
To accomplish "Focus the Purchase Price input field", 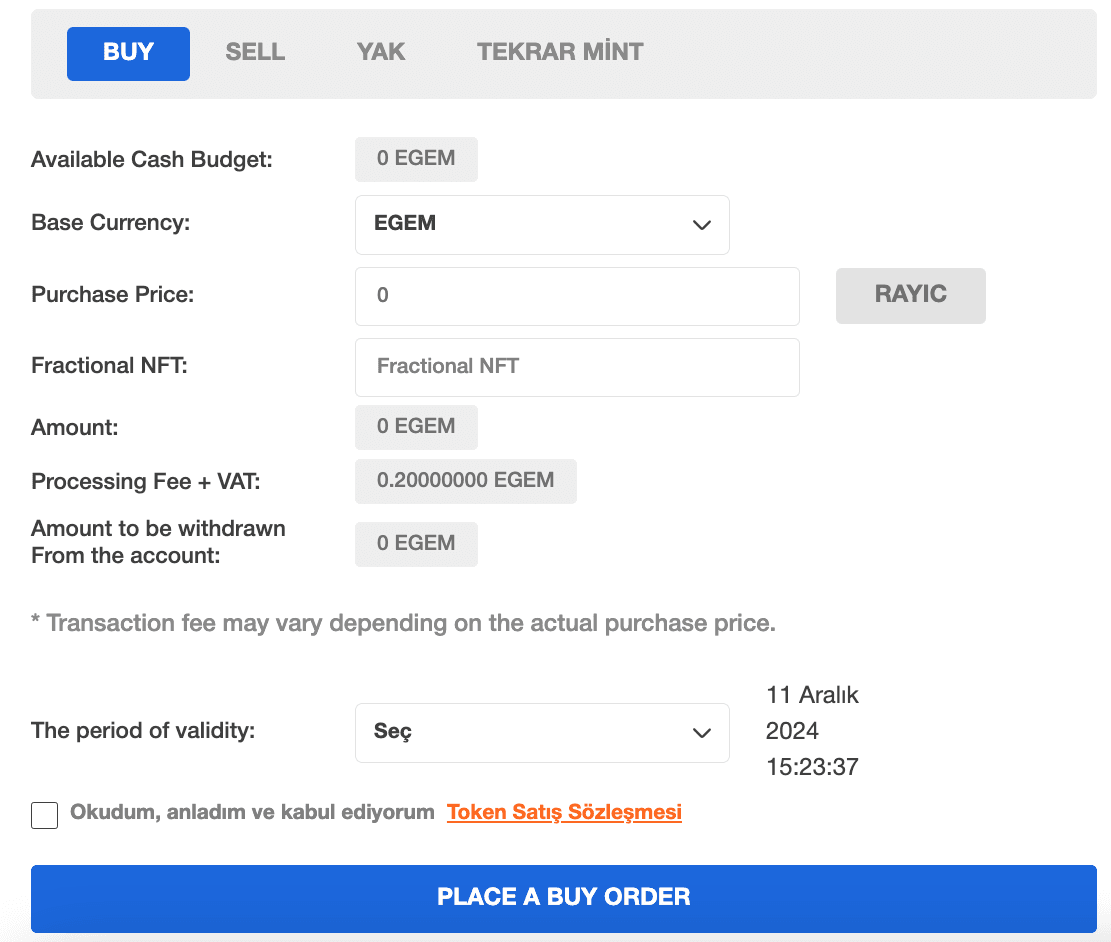I will pos(576,296).
